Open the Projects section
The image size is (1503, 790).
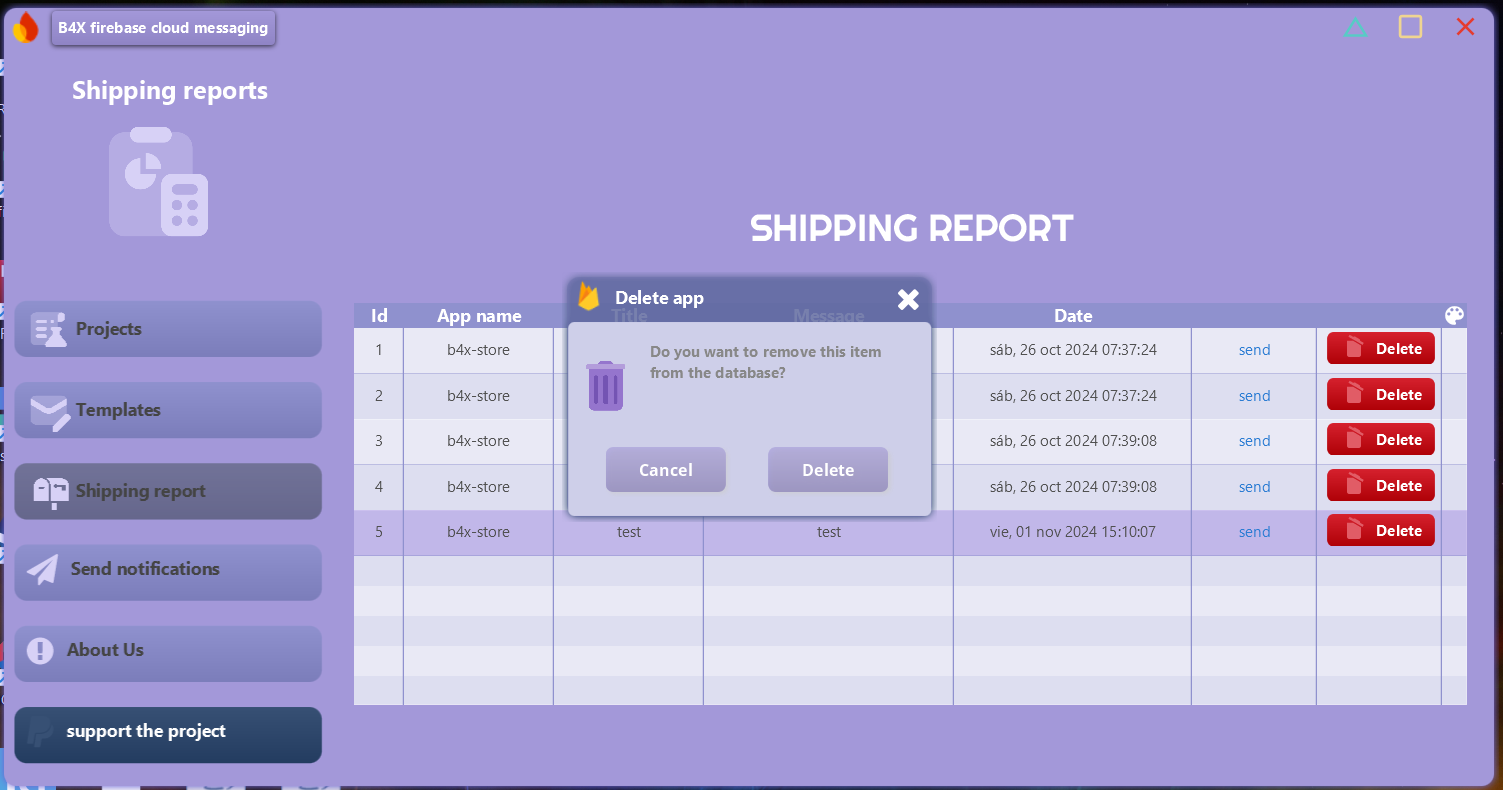tap(168, 329)
